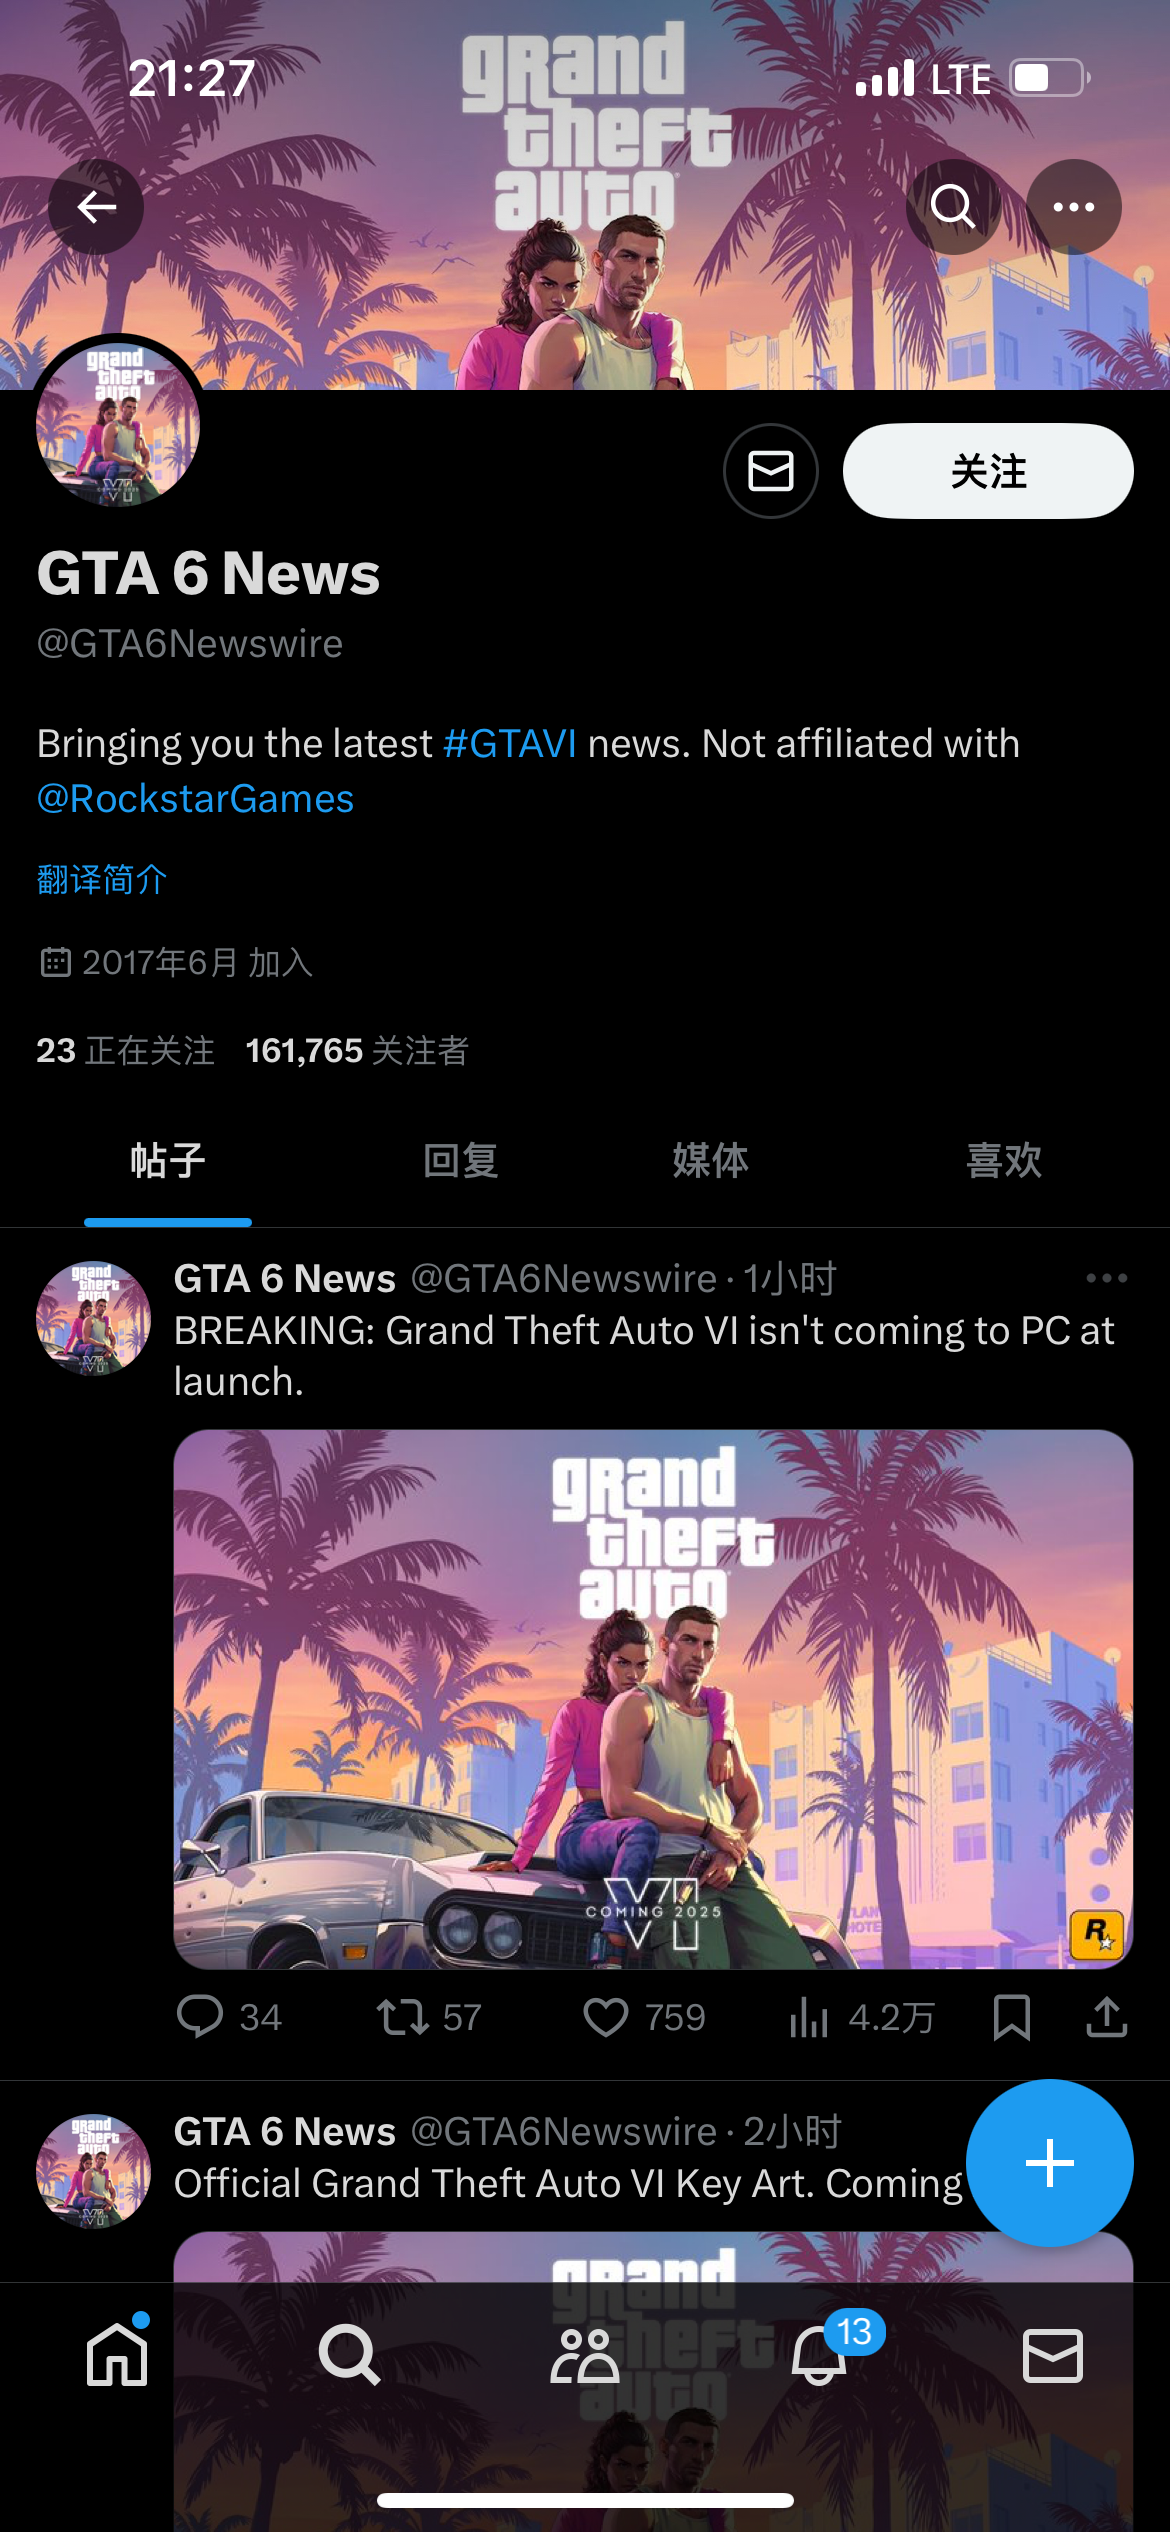
Task: Open profile search magnifier icon
Action: click(953, 207)
